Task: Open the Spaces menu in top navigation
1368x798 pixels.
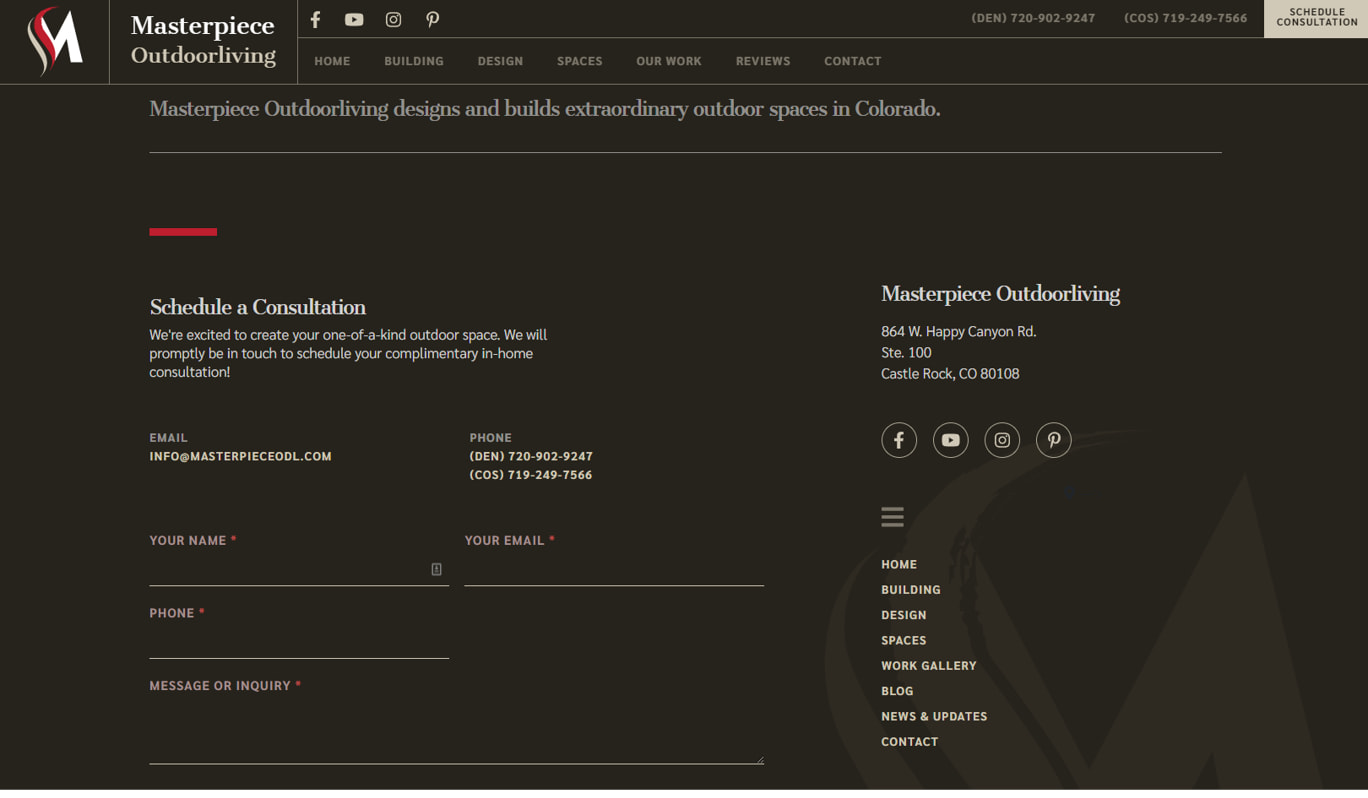Action: (x=580, y=61)
